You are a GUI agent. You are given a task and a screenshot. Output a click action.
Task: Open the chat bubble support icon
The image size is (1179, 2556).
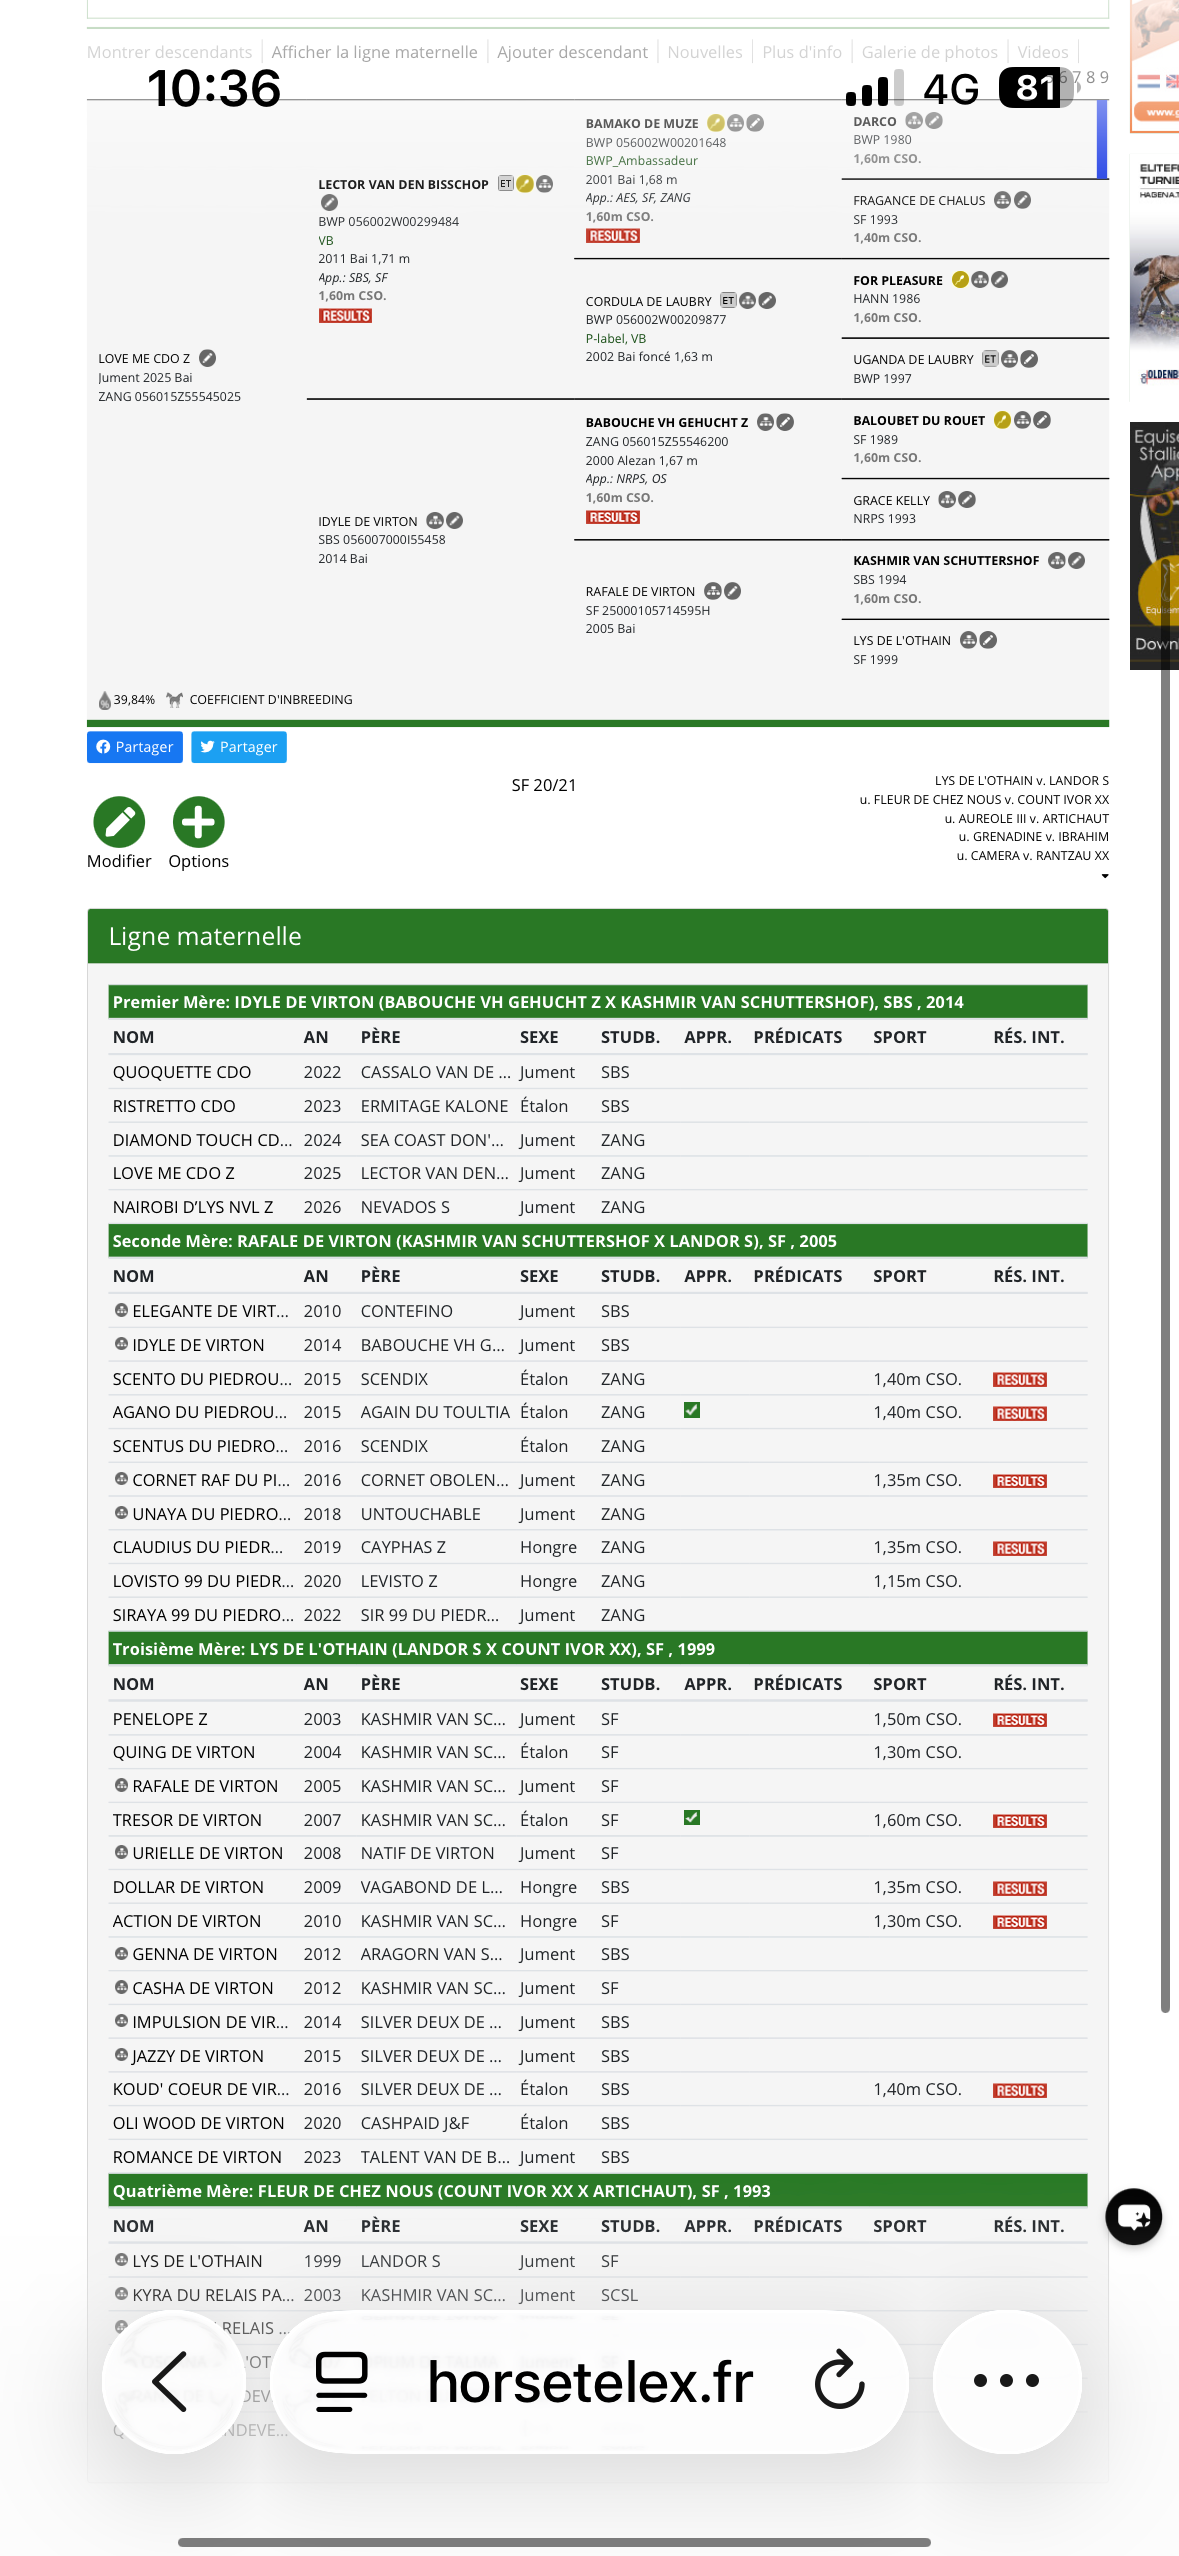pyautogui.click(x=1133, y=2217)
